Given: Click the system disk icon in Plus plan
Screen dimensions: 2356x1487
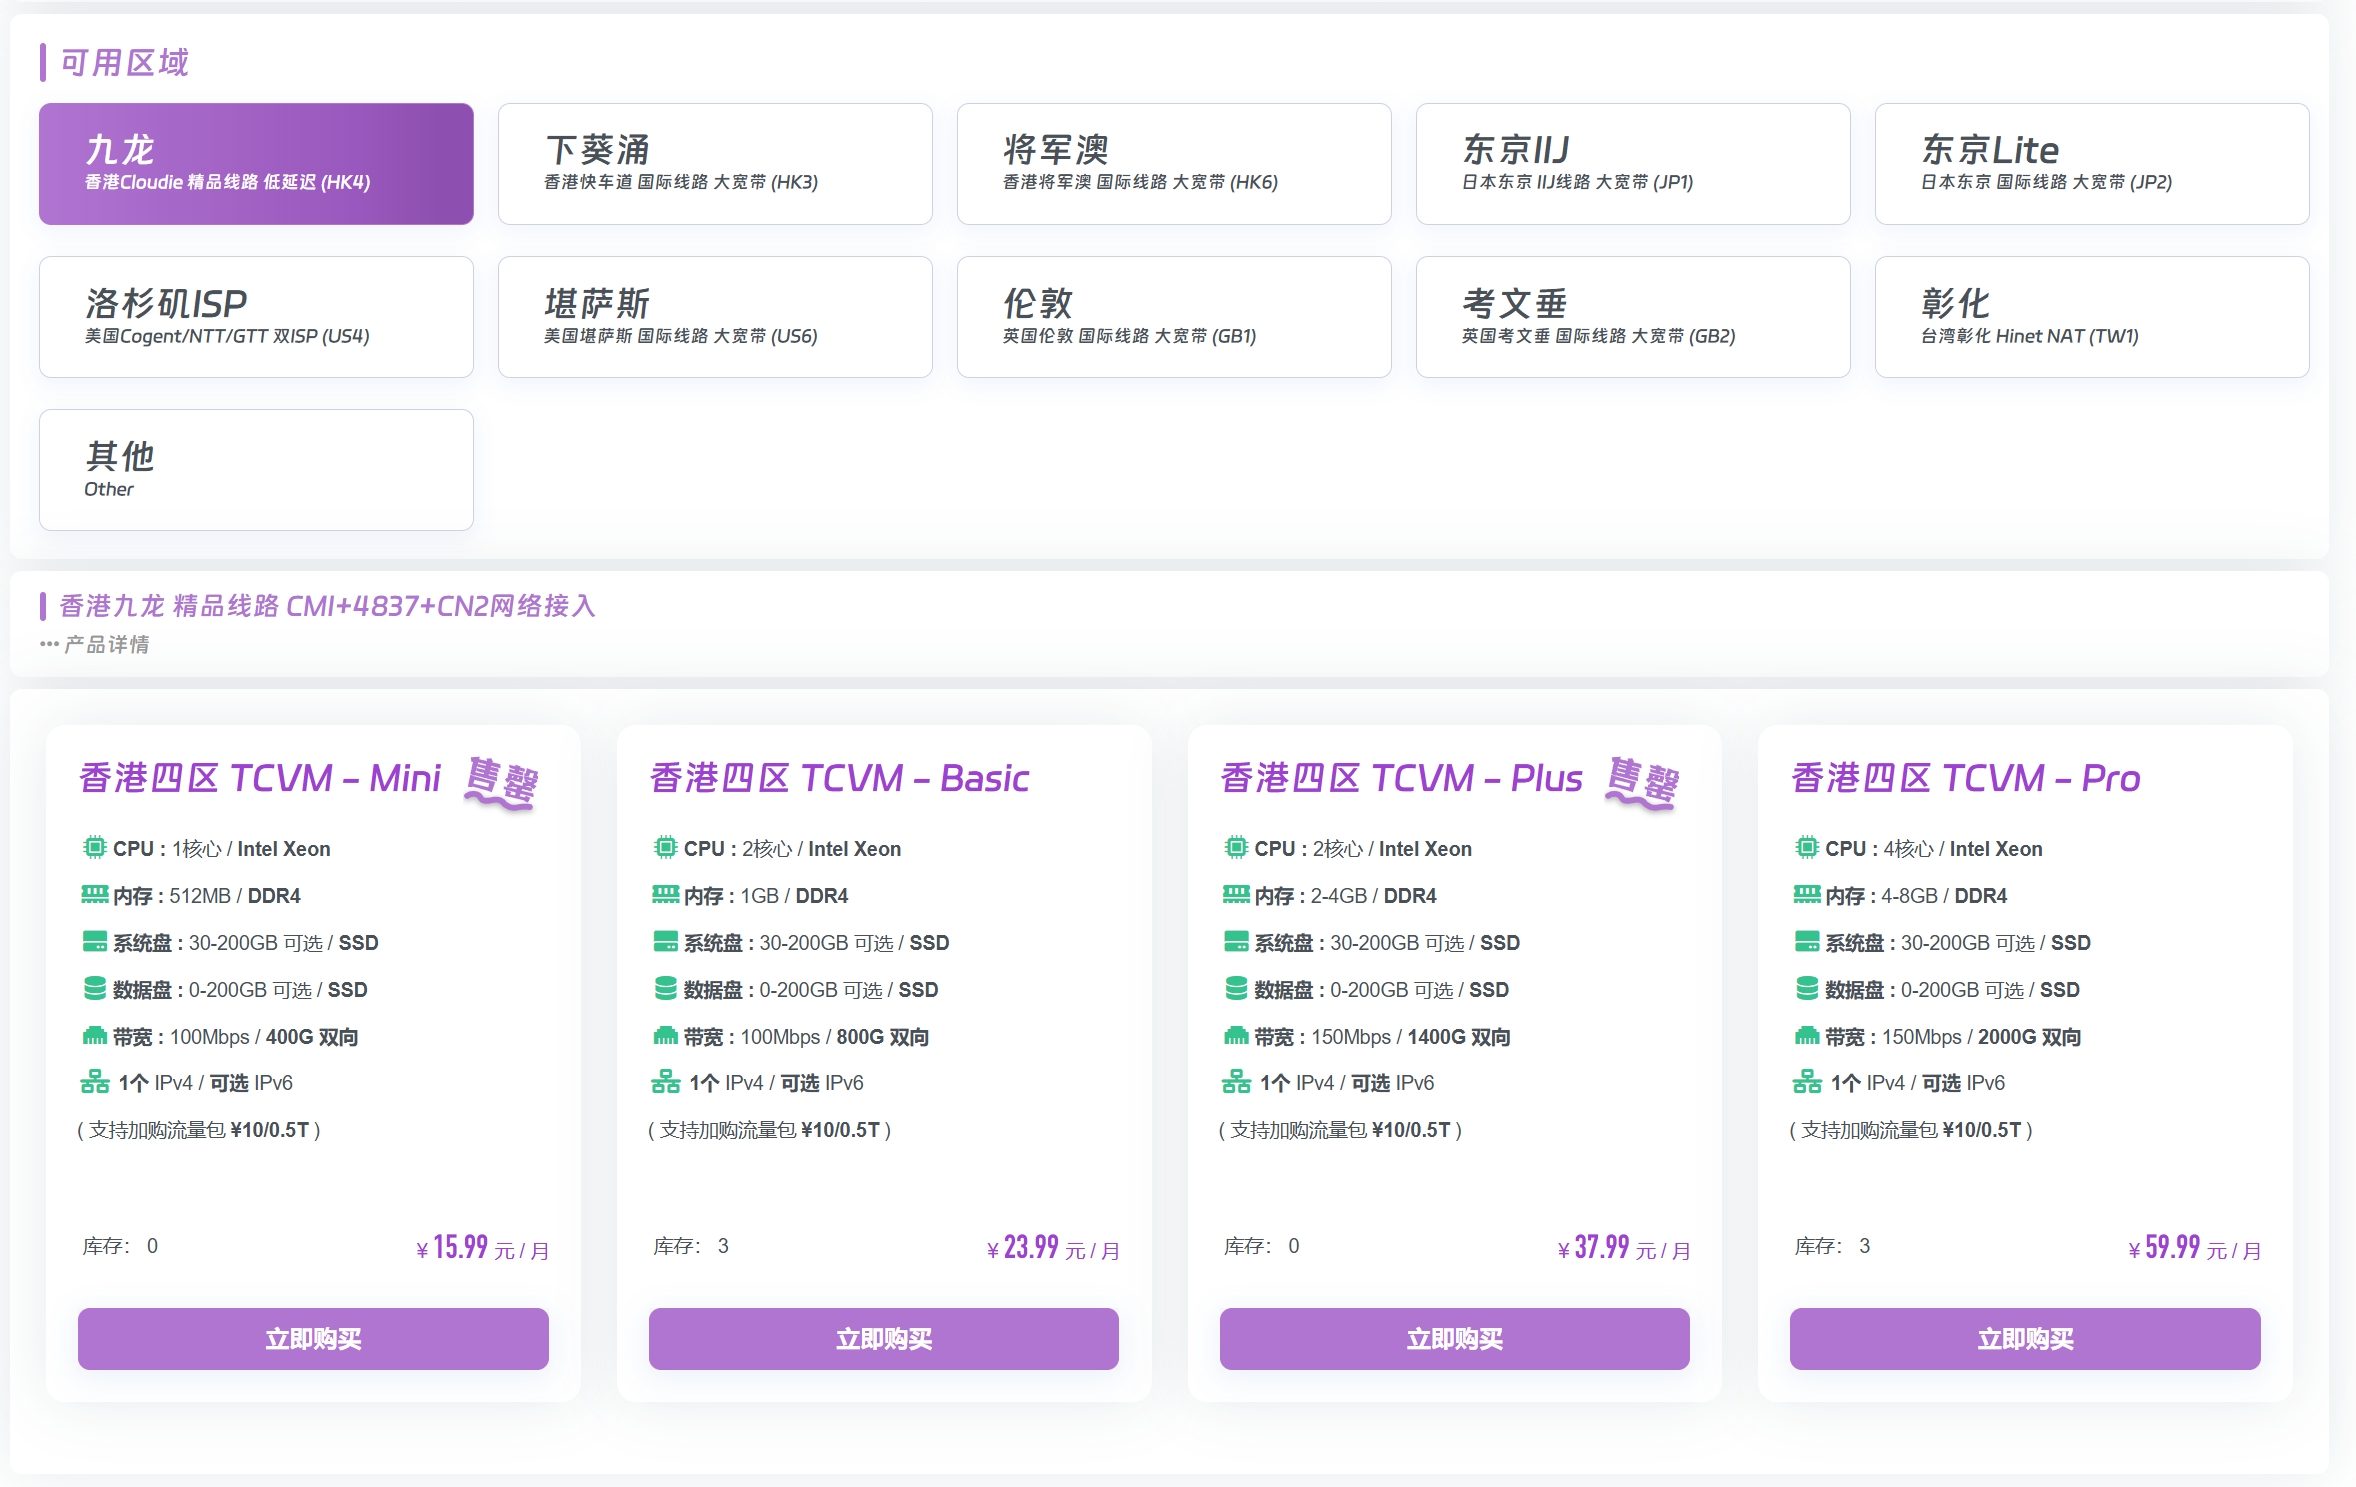Looking at the screenshot, I should 1236,941.
